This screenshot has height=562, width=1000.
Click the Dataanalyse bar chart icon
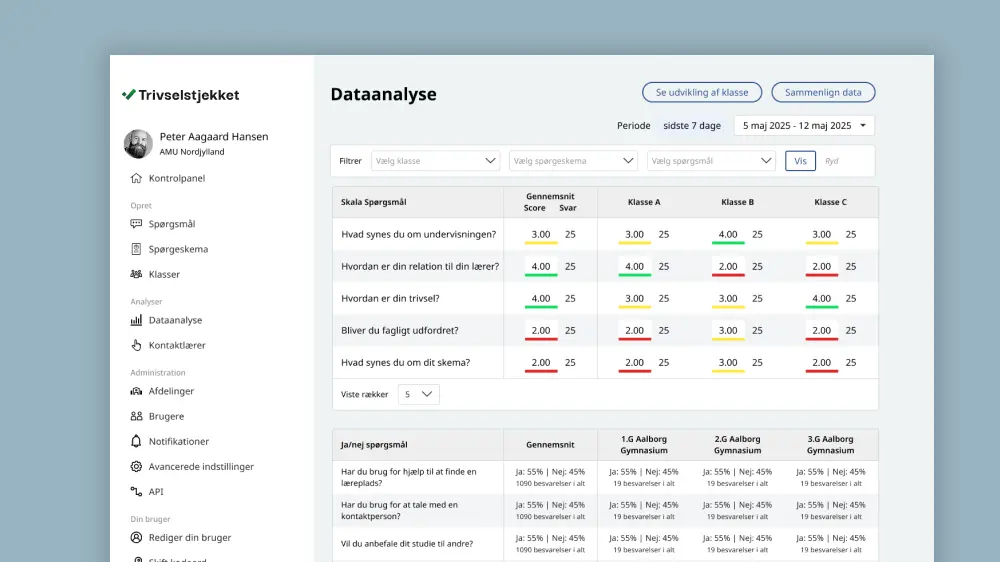[136, 321]
